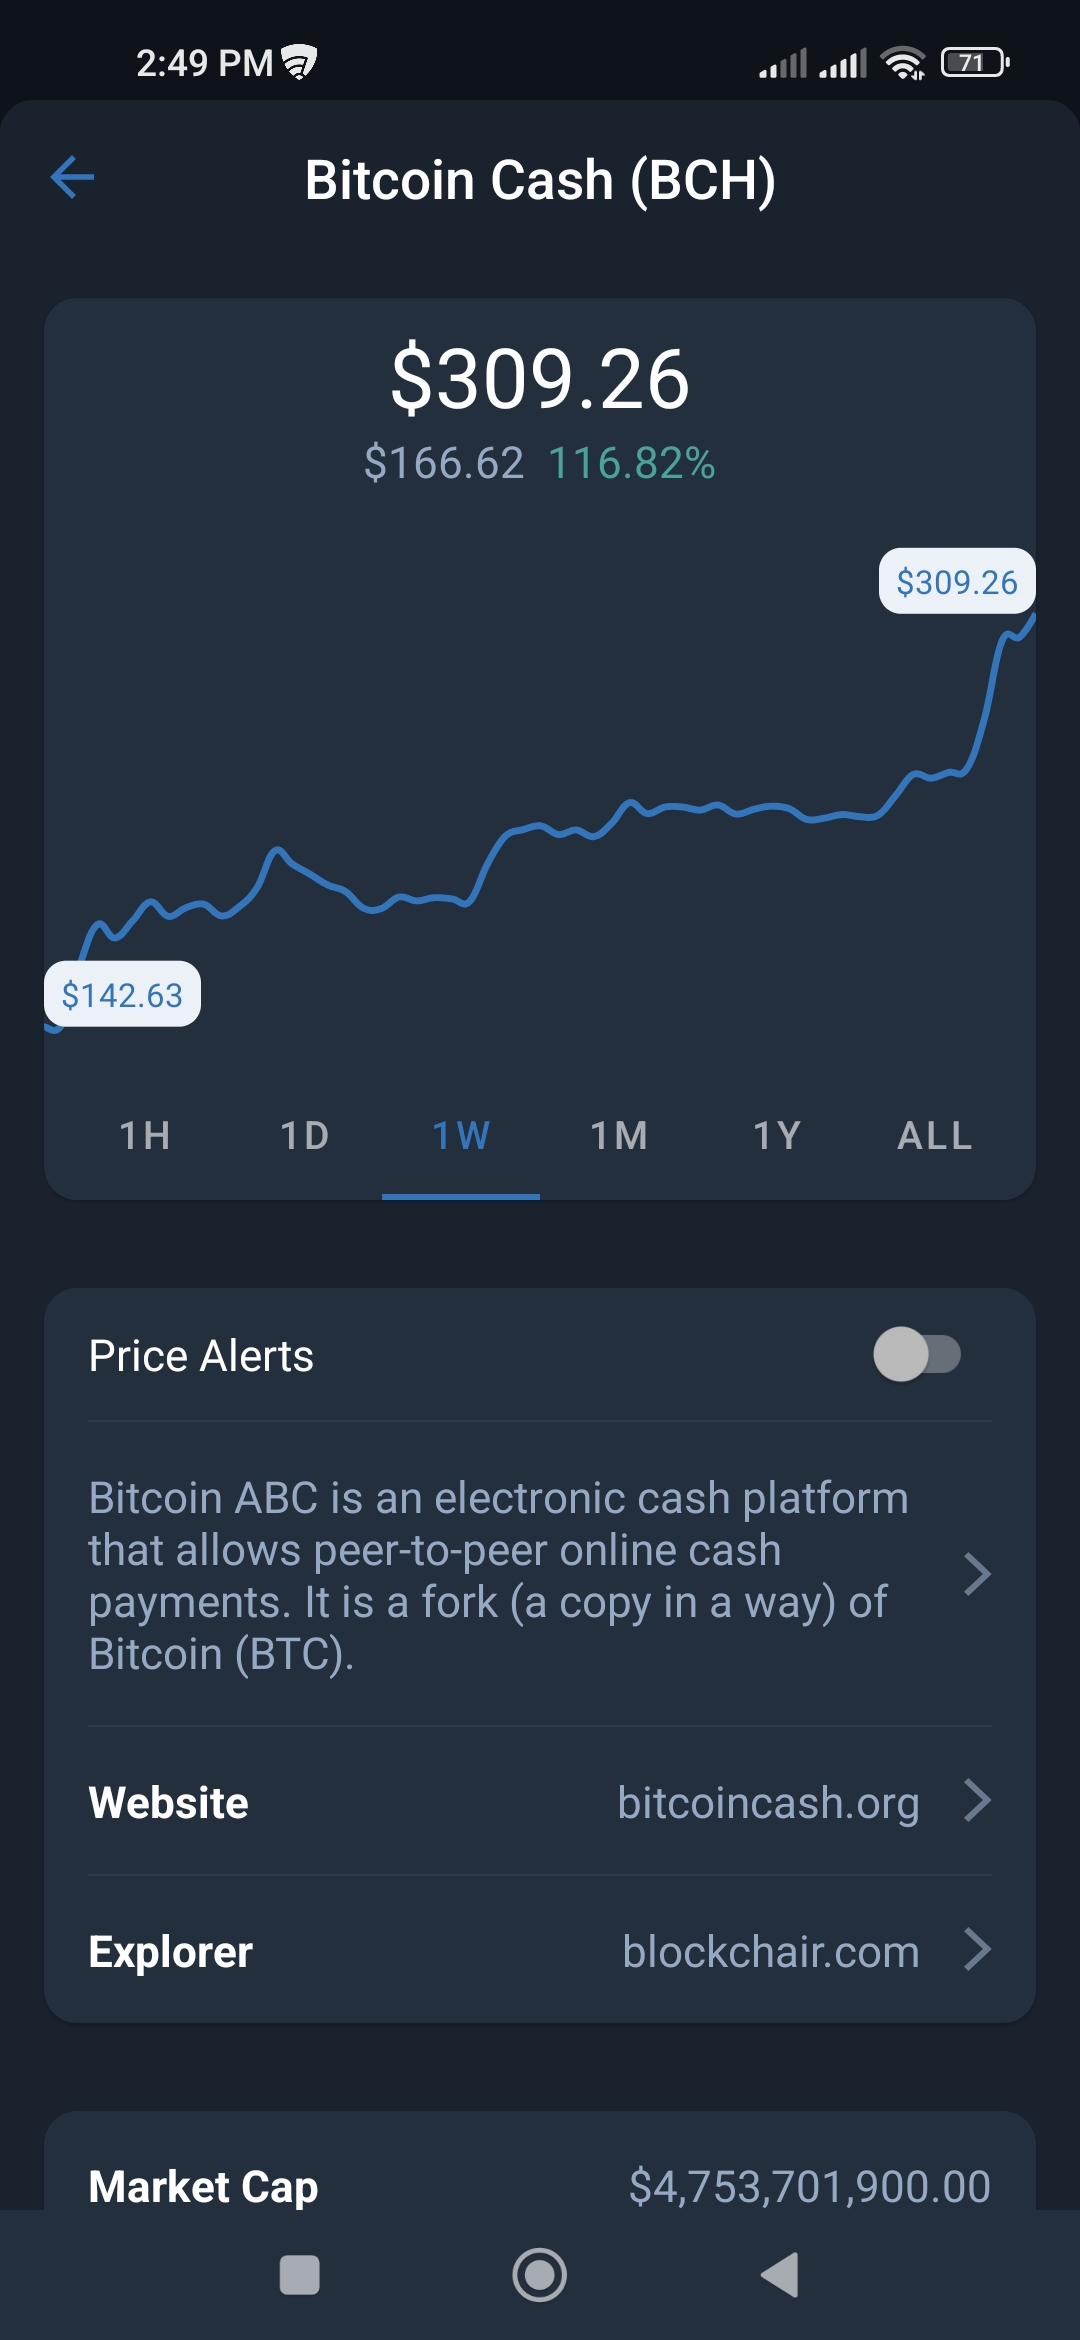Select the 1M chart range tab

[x=619, y=1136]
